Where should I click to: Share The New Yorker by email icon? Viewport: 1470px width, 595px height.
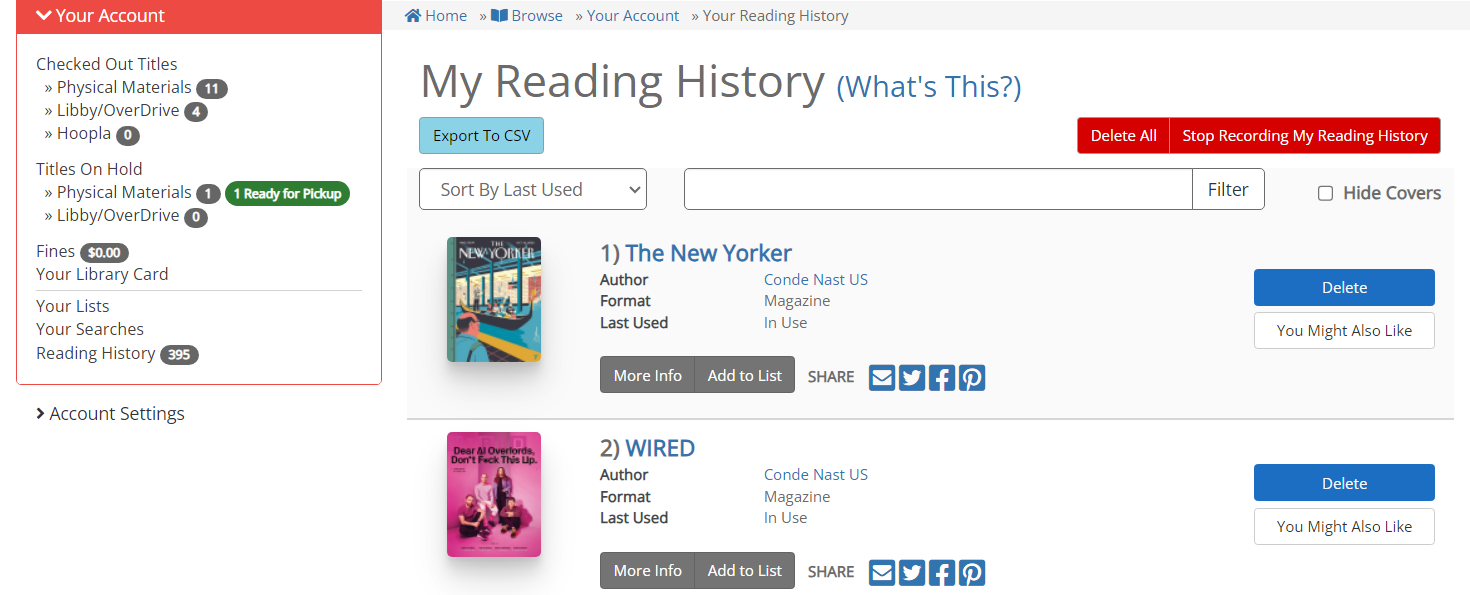tap(881, 378)
